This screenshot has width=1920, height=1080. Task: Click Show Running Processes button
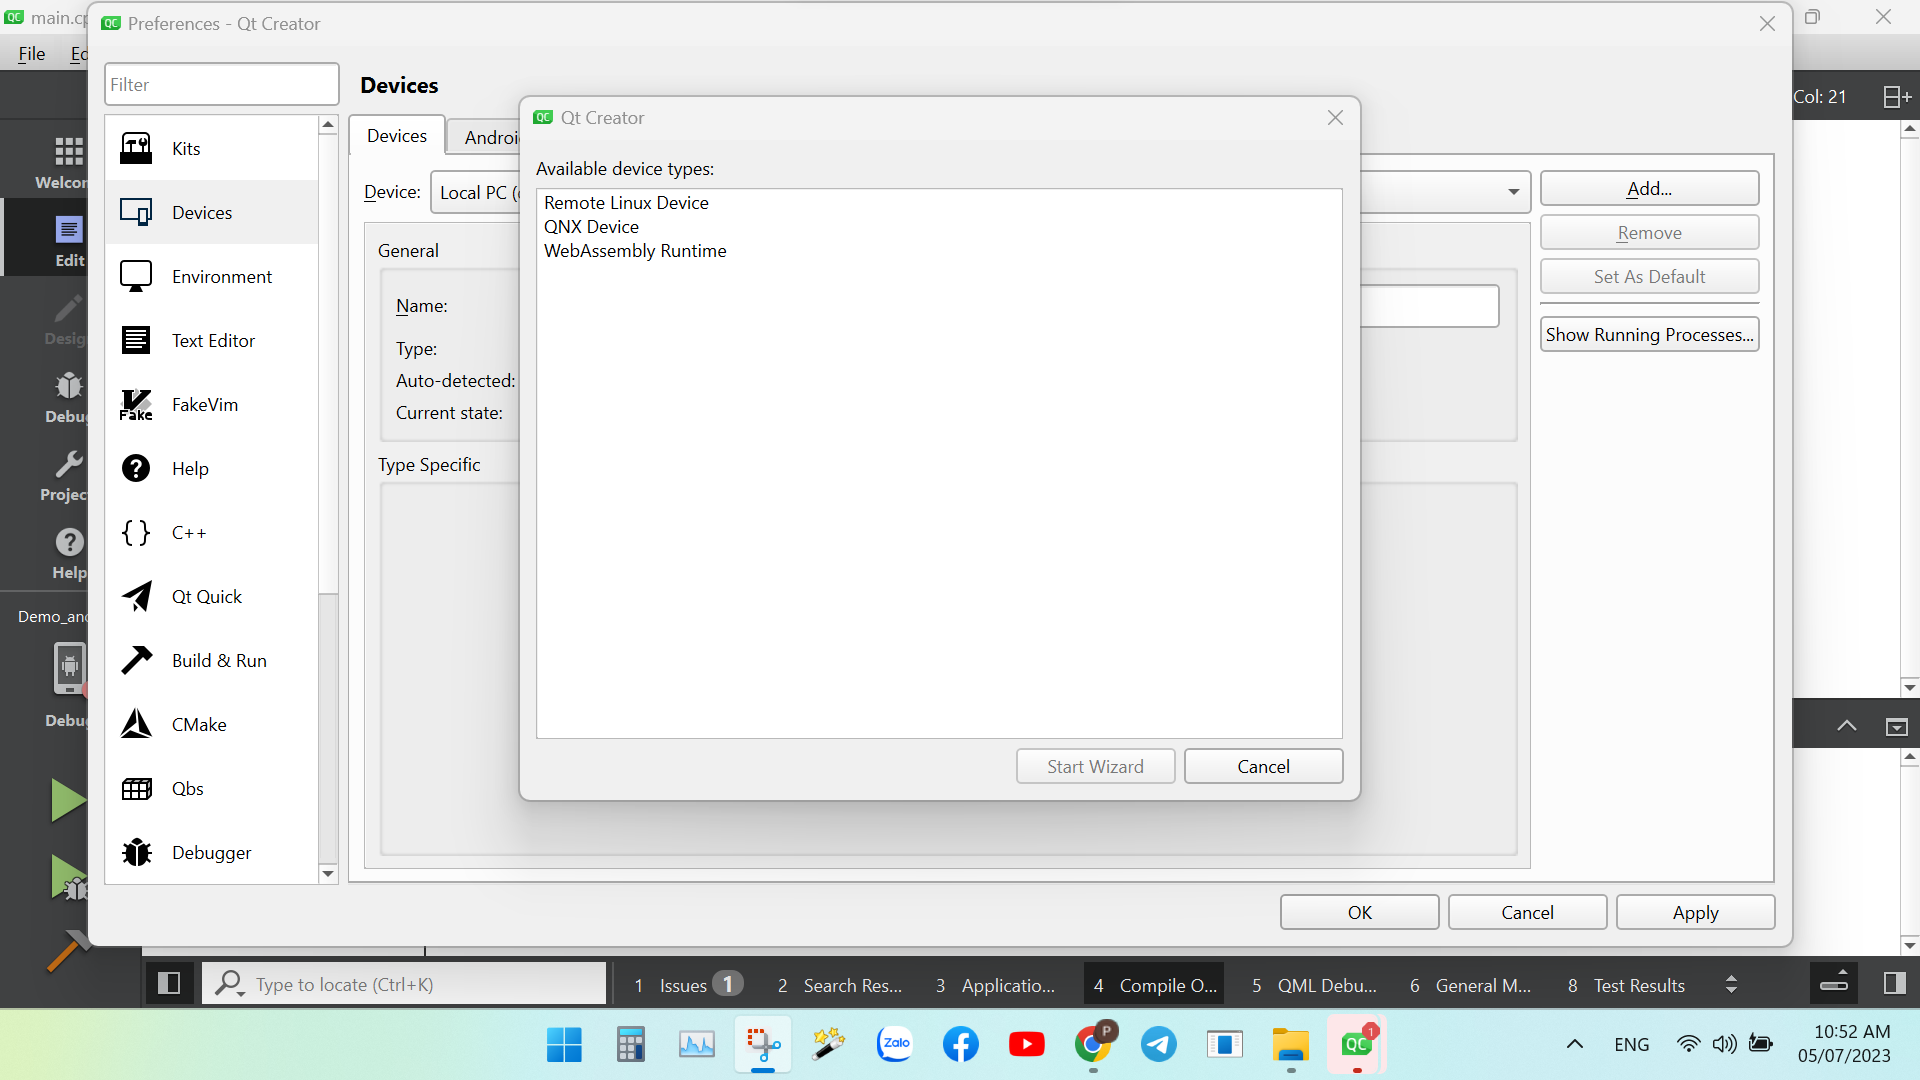pyautogui.click(x=1649, y=334)
